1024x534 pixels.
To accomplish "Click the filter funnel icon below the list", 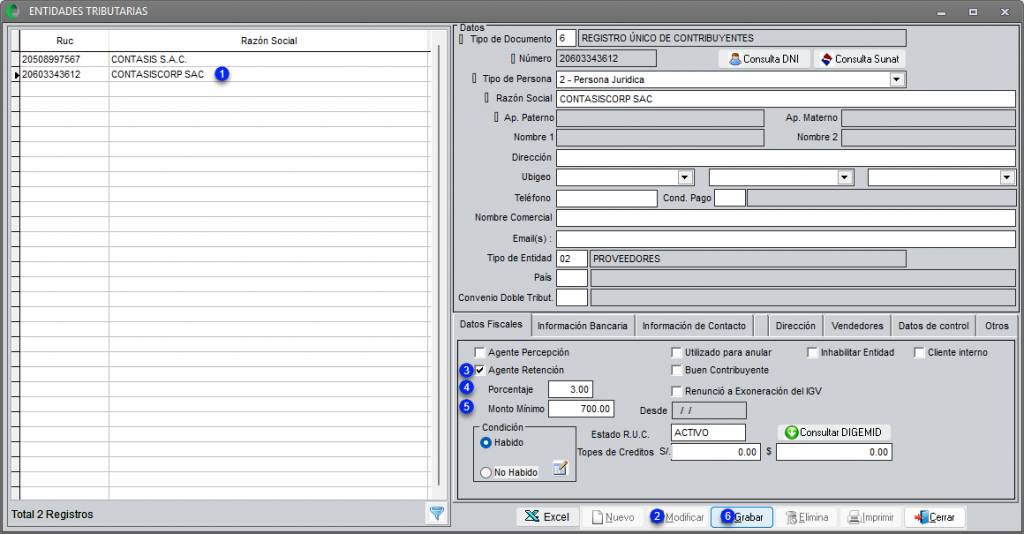I will (x=436, y=514).
